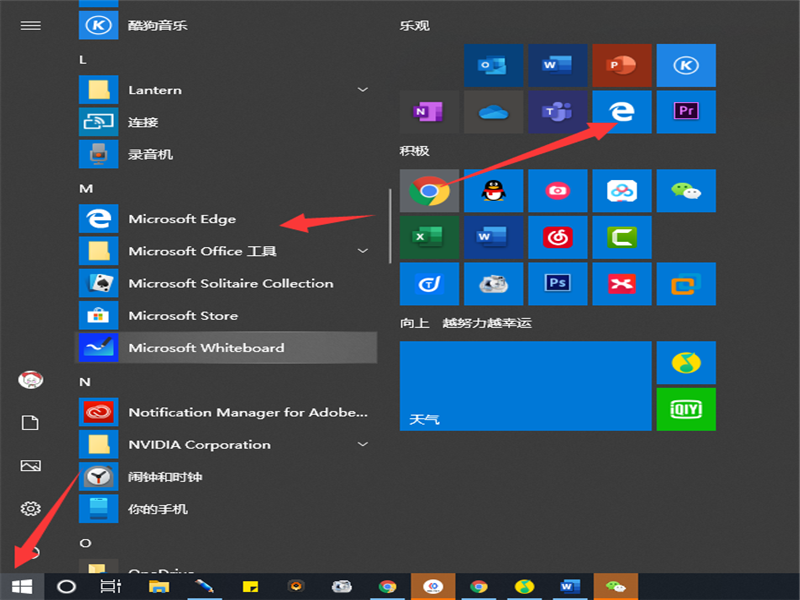
Task: Open the Photoshop tile
Action: 558,283
